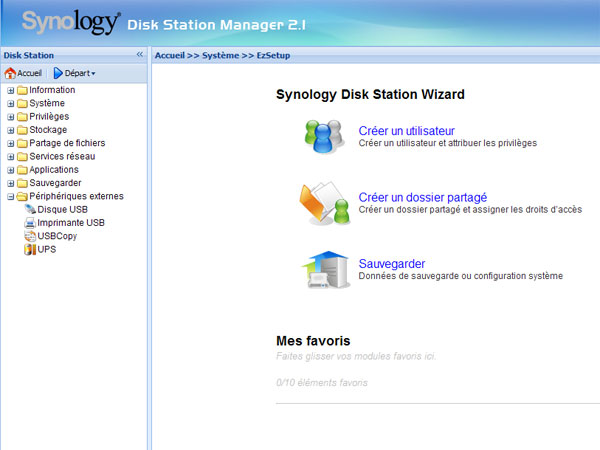Expand the Système tree node
600x450 pixels.
[11, 104]
